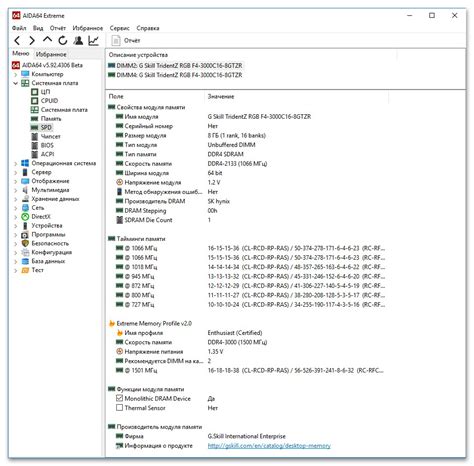
Task: Select the Фирма G.Skill International Enterprise row
Action: click(201, 436)
